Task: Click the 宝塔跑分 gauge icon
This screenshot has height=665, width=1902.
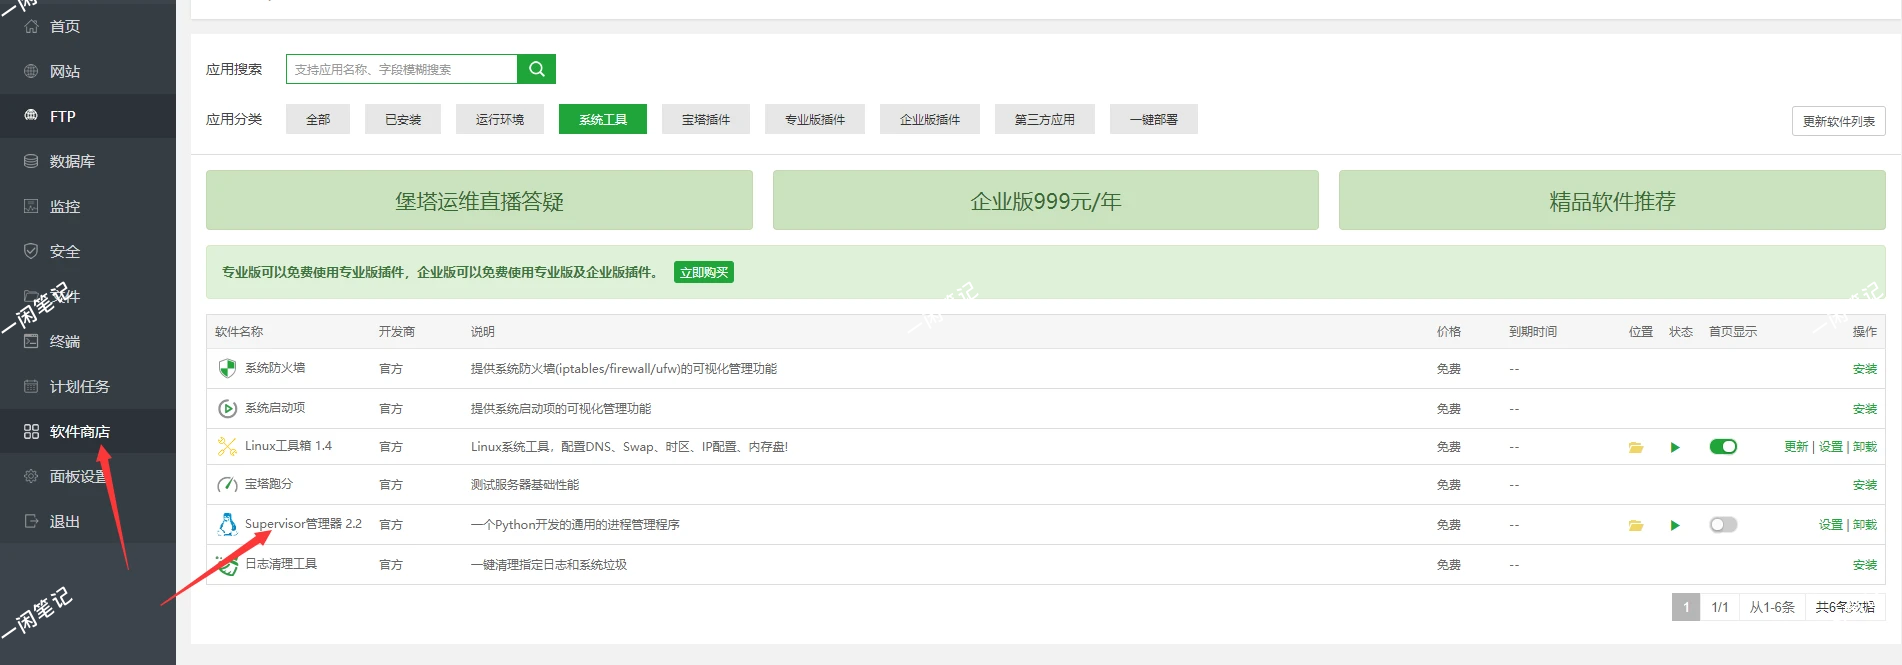Action: [227, 485]
